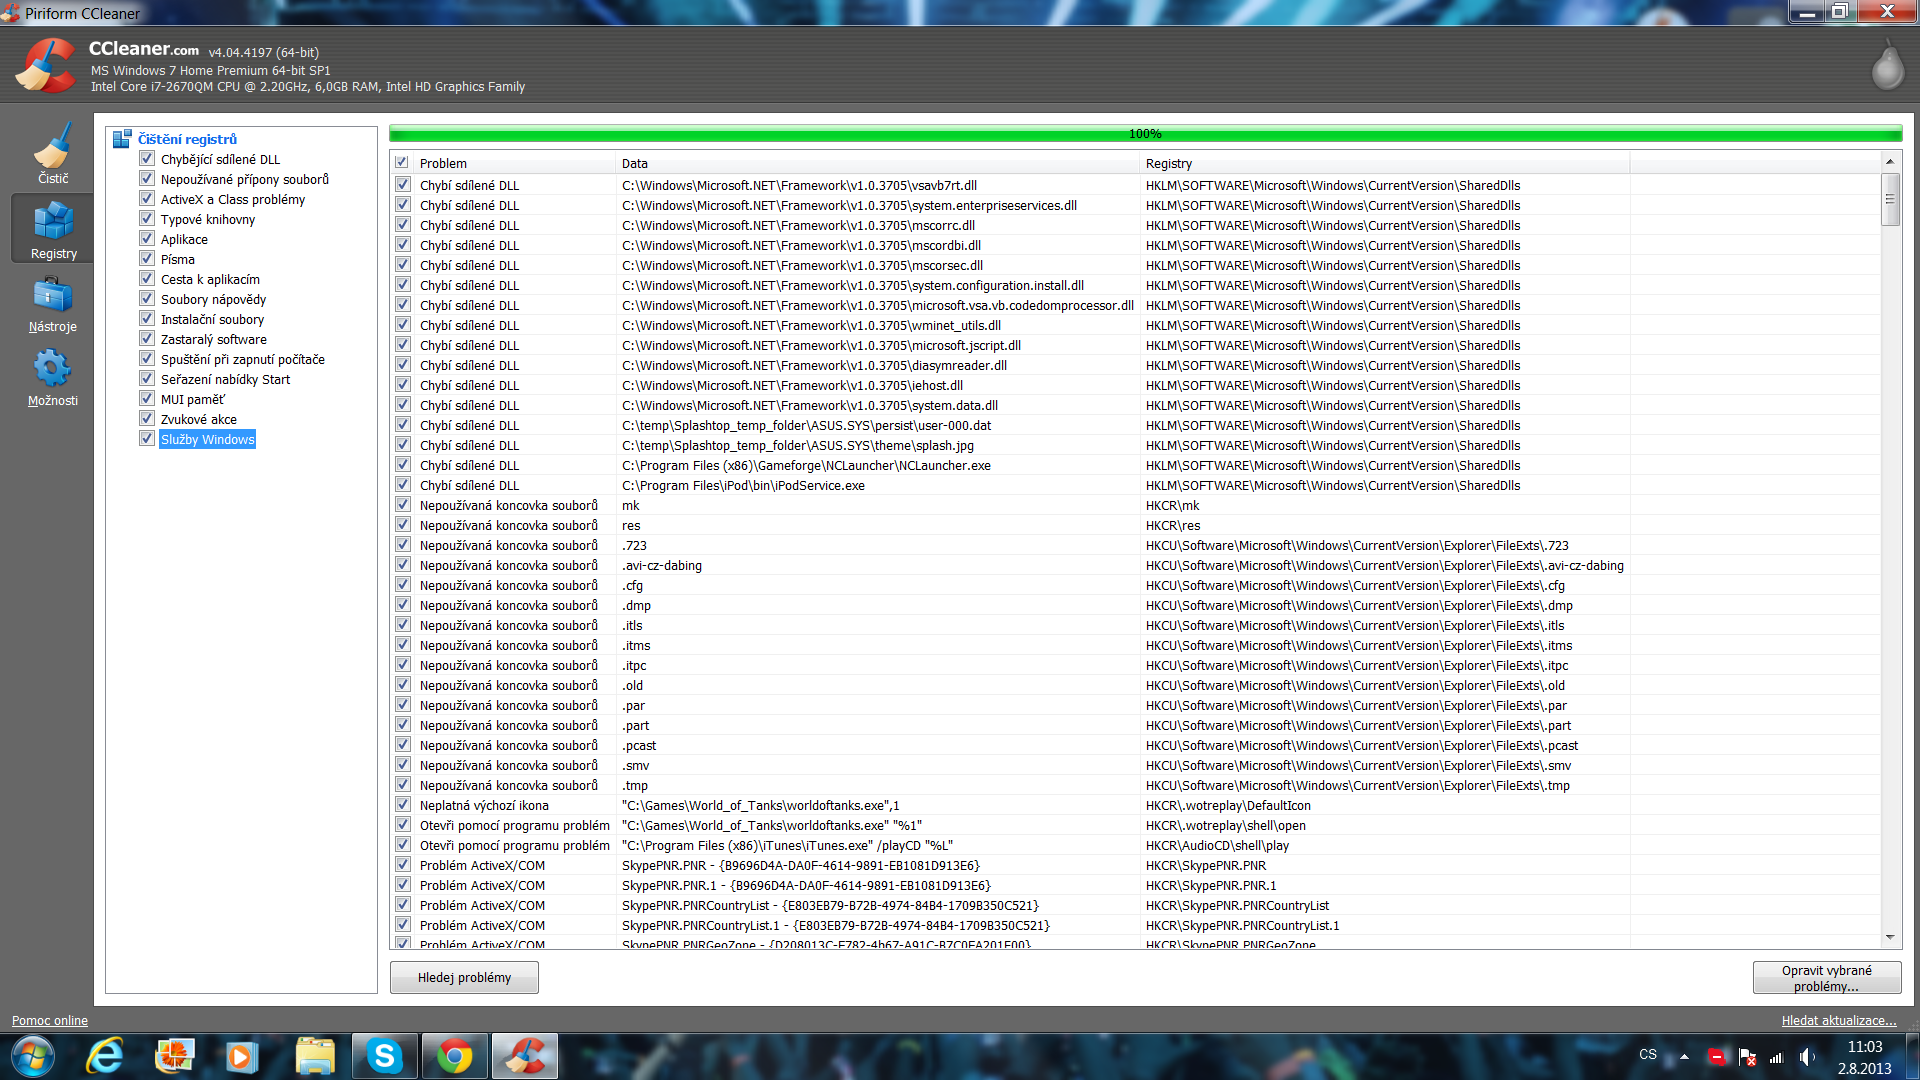1920x1080 pixels.
Task: Click results list scroll up arrow
Action: (x=1890, y=162)
